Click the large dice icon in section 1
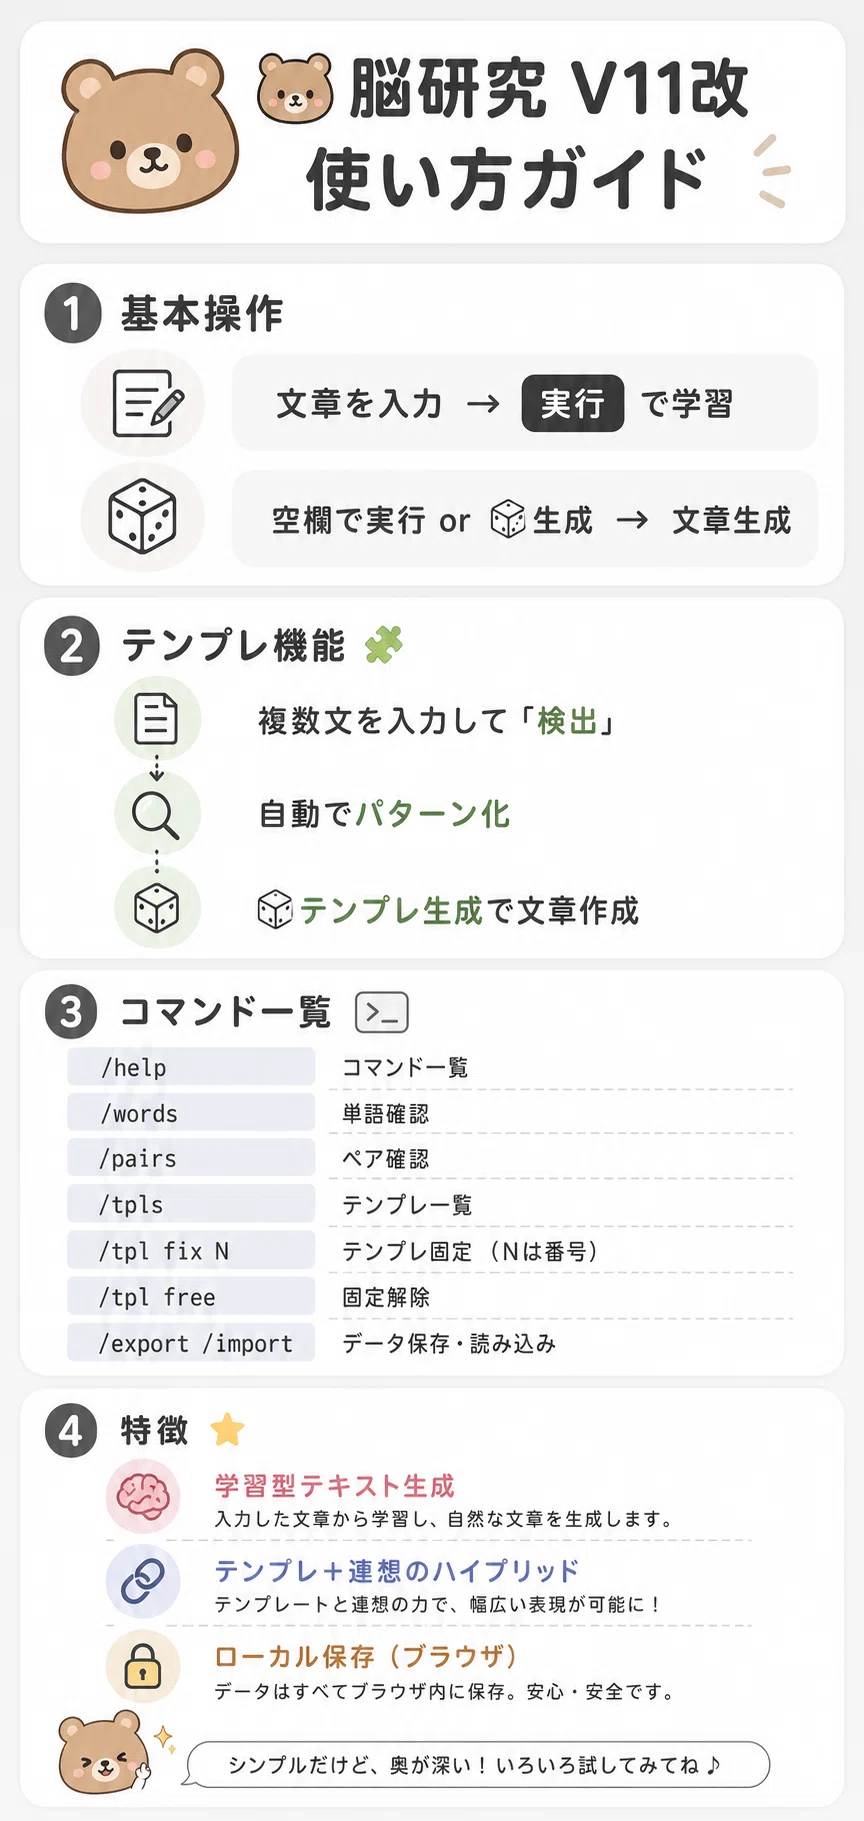The height and width of the screenshot is (1821, 864). point(142,517)
